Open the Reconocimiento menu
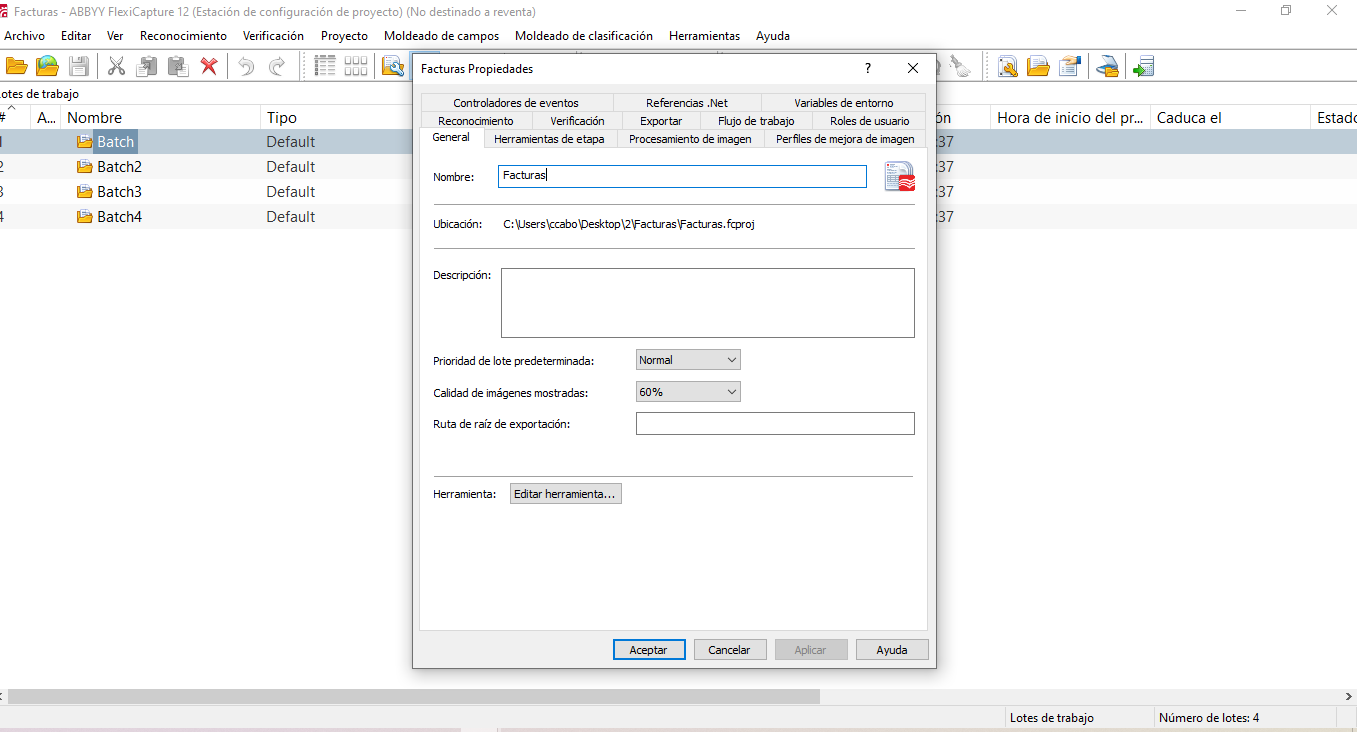Screen dimensions: 1357x732 (183, 36)
